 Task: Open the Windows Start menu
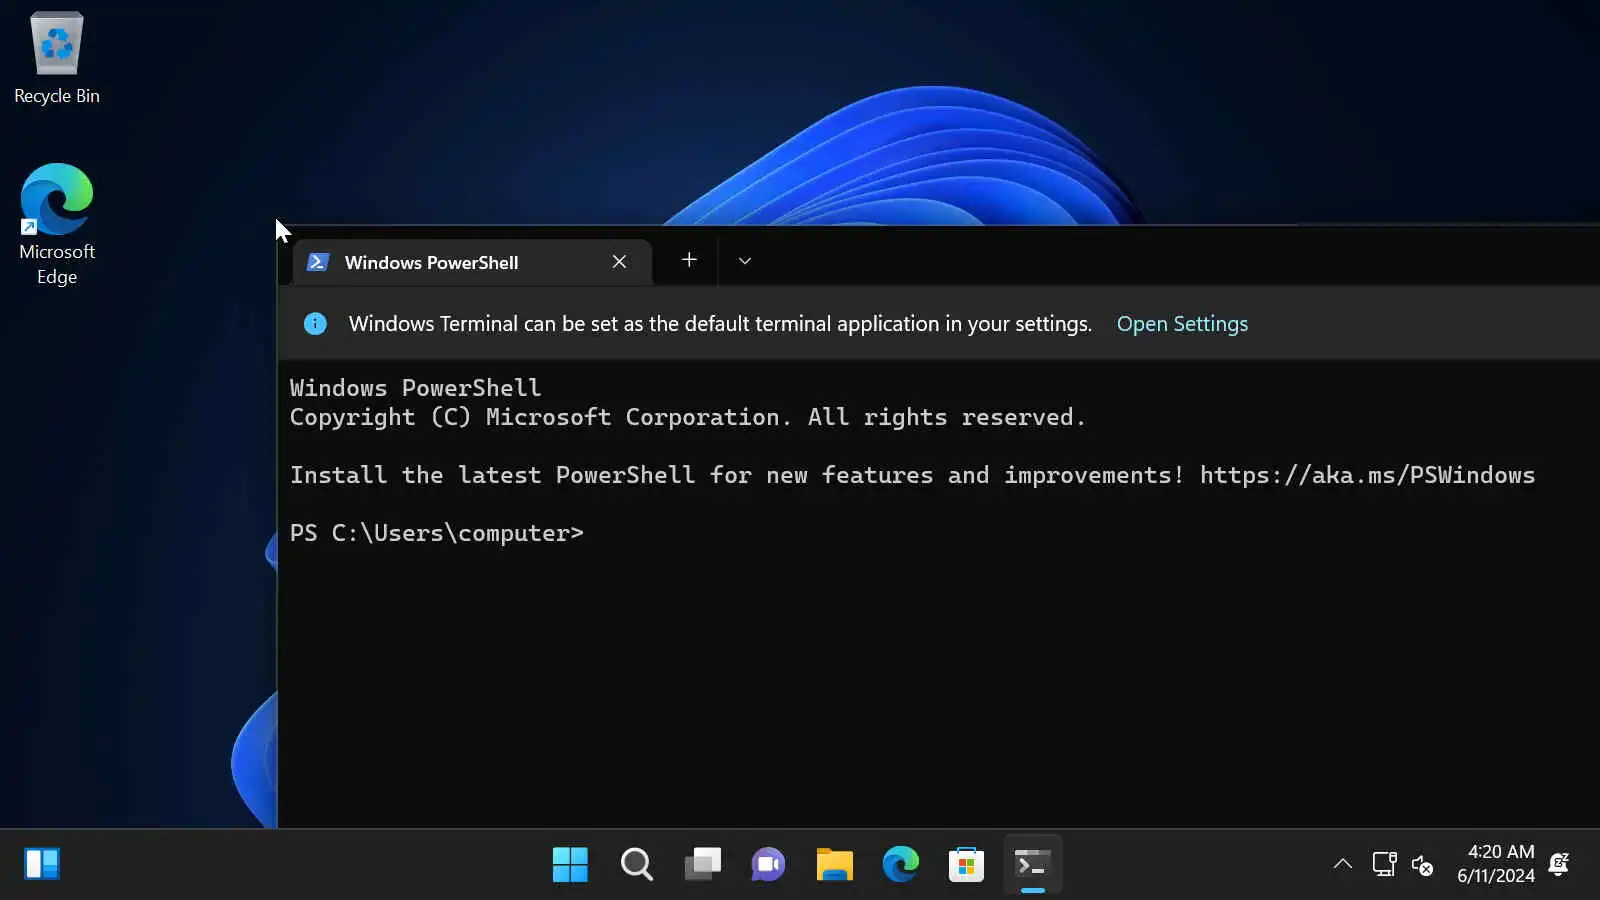pos(570,864)
